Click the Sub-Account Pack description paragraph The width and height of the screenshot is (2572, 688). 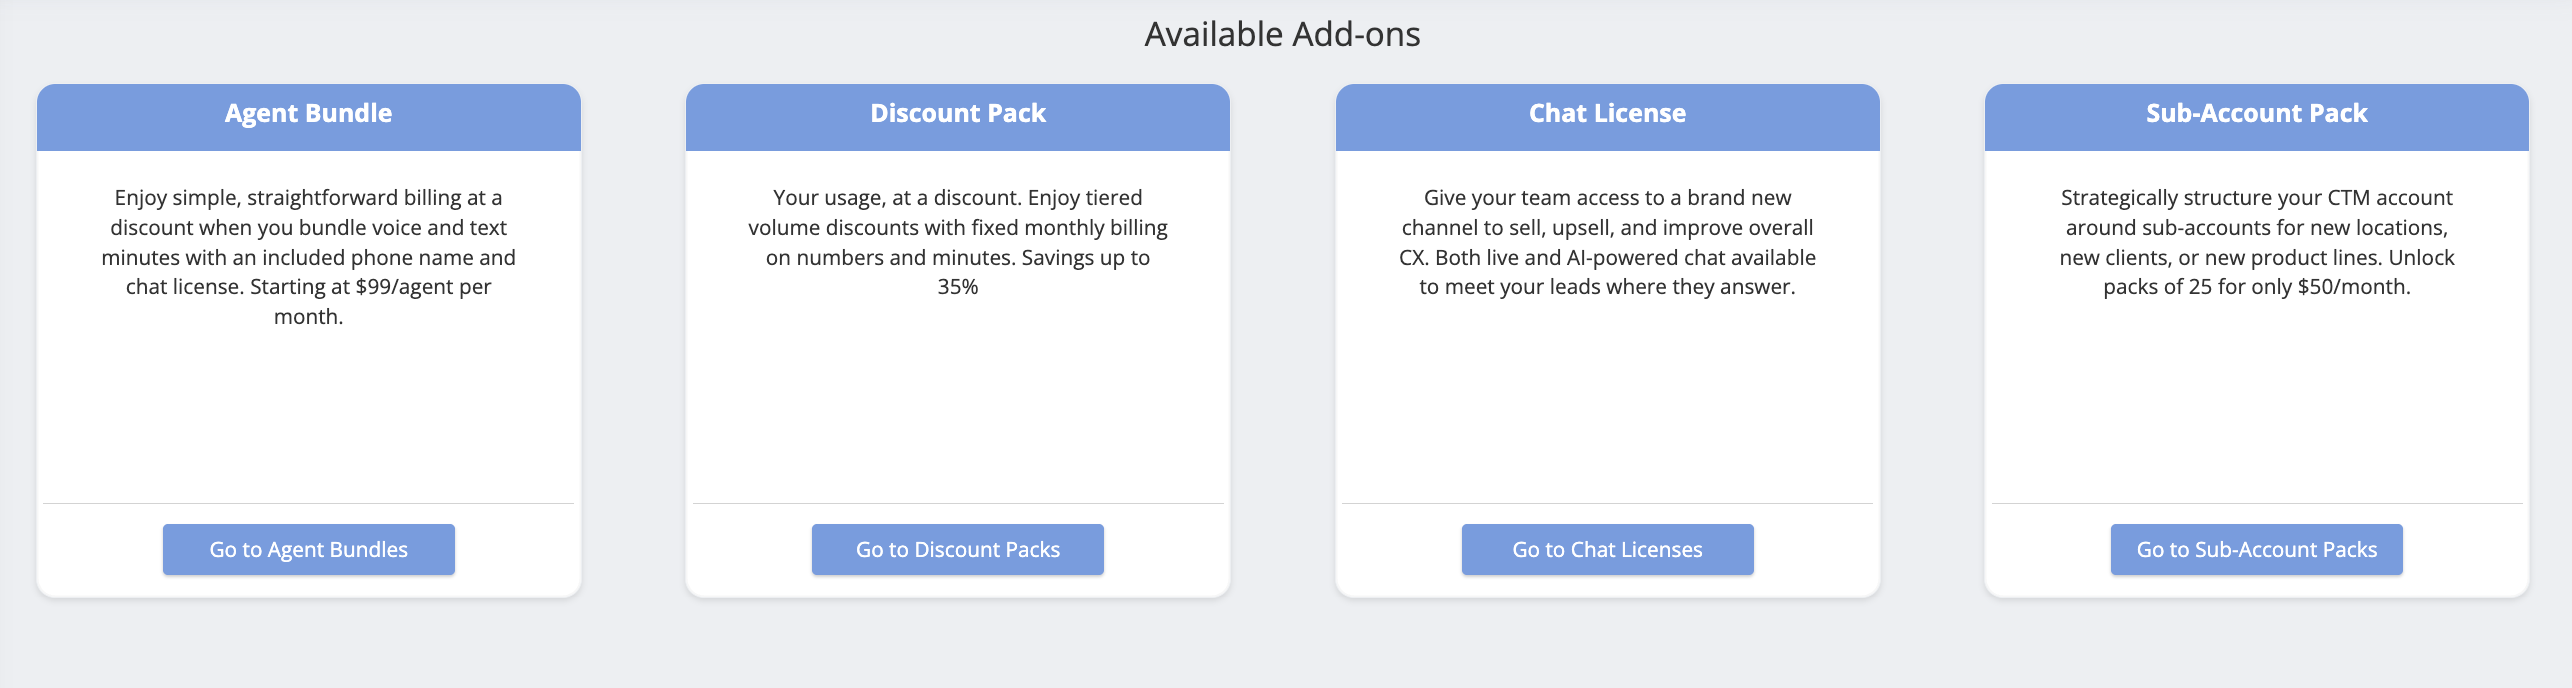click(2256, 242)
